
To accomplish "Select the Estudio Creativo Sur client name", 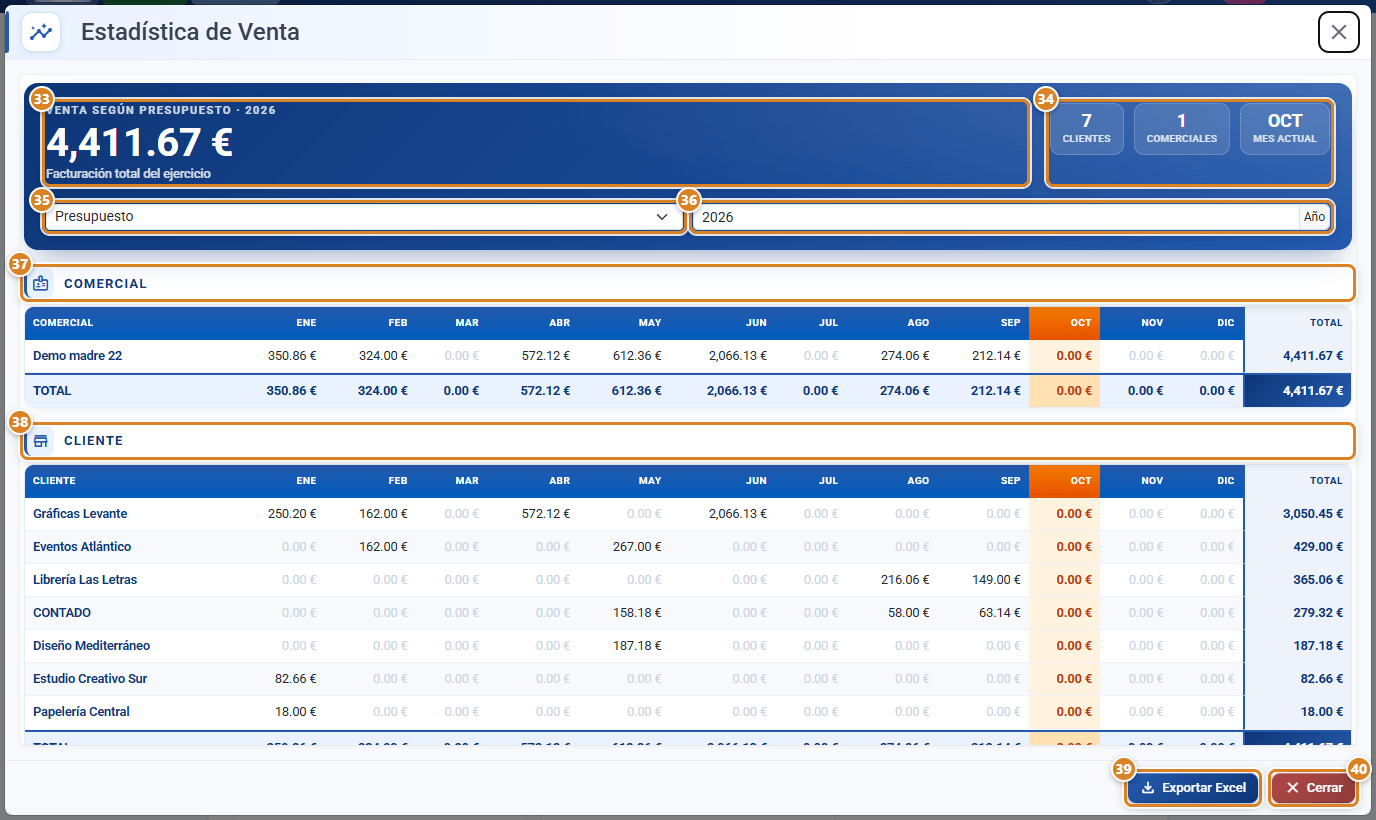I will click(x=90, y=679).
